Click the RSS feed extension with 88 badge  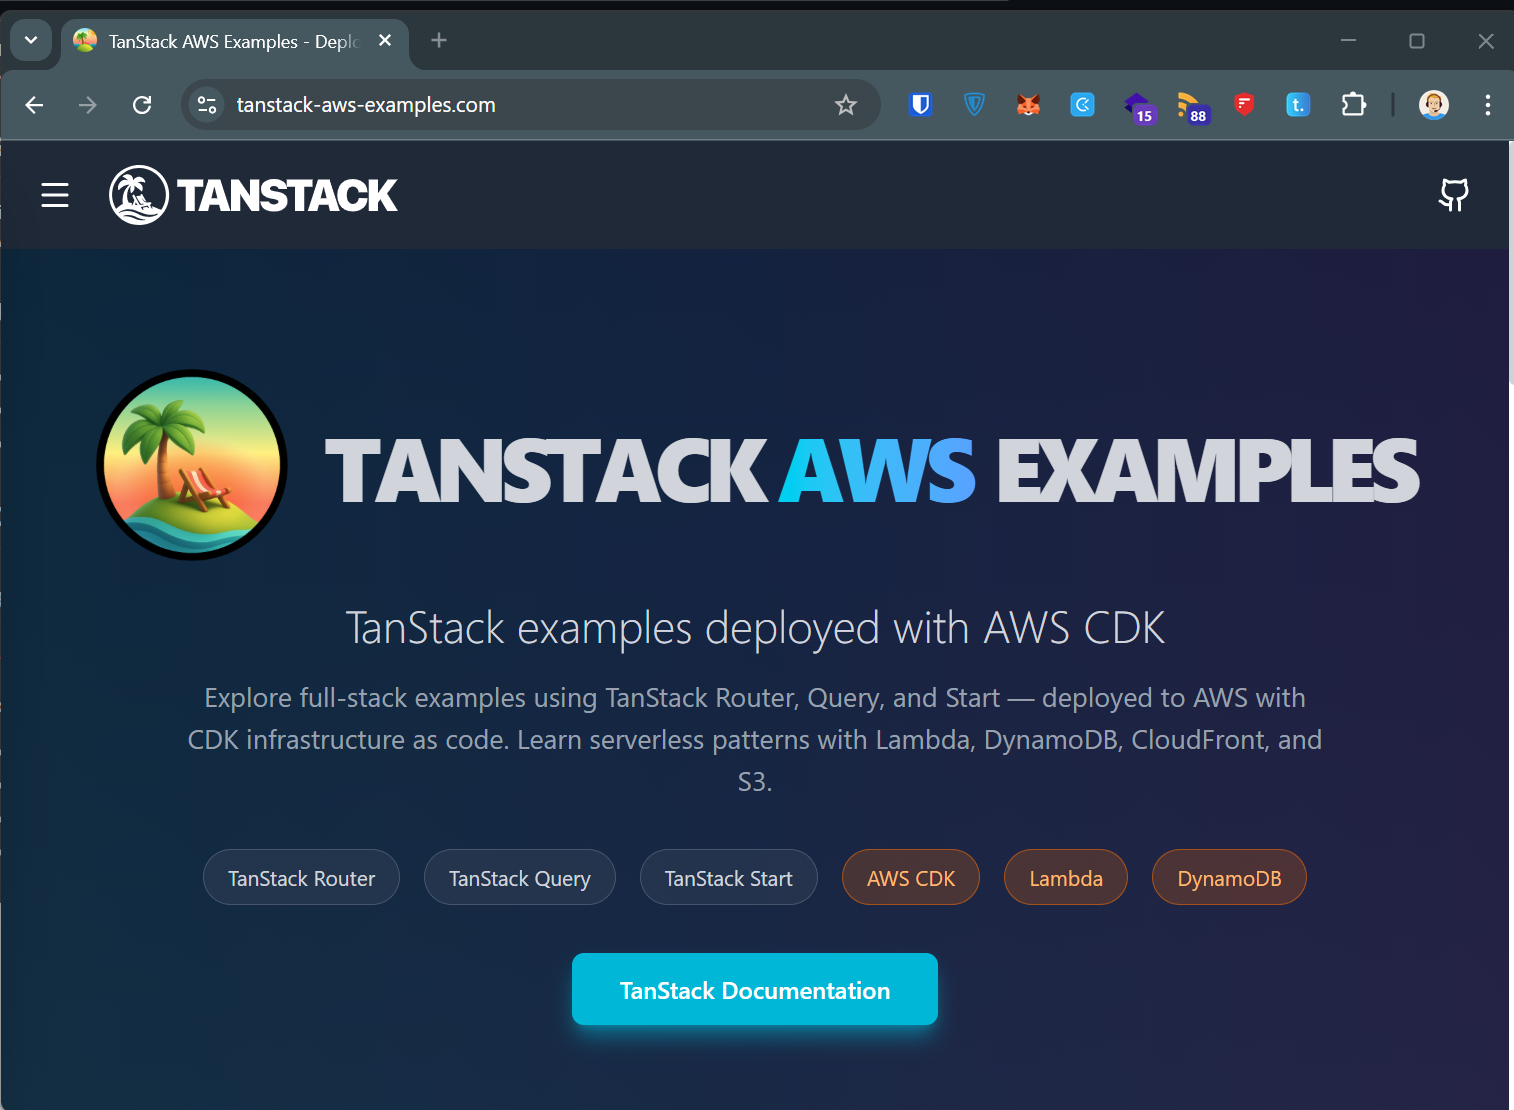1190,105
